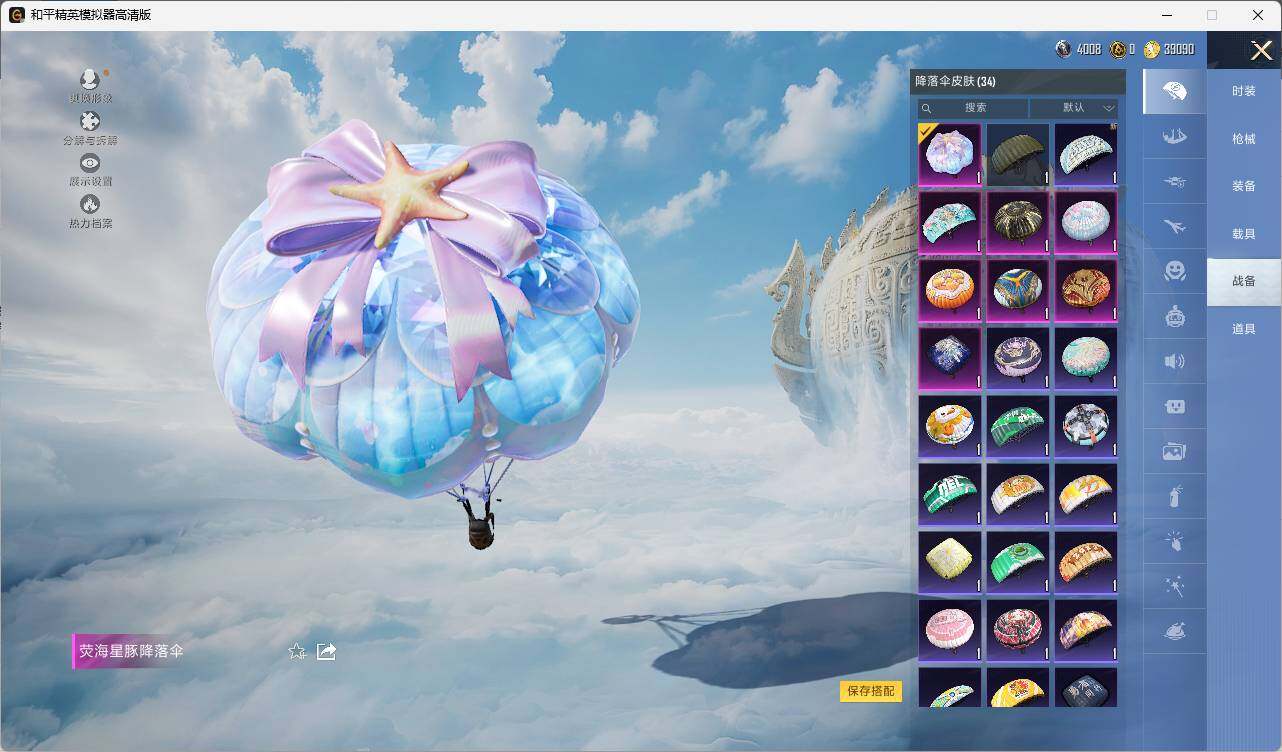
Task: Open 热力档案 flame icon
Action: click(x=90, y=205)
